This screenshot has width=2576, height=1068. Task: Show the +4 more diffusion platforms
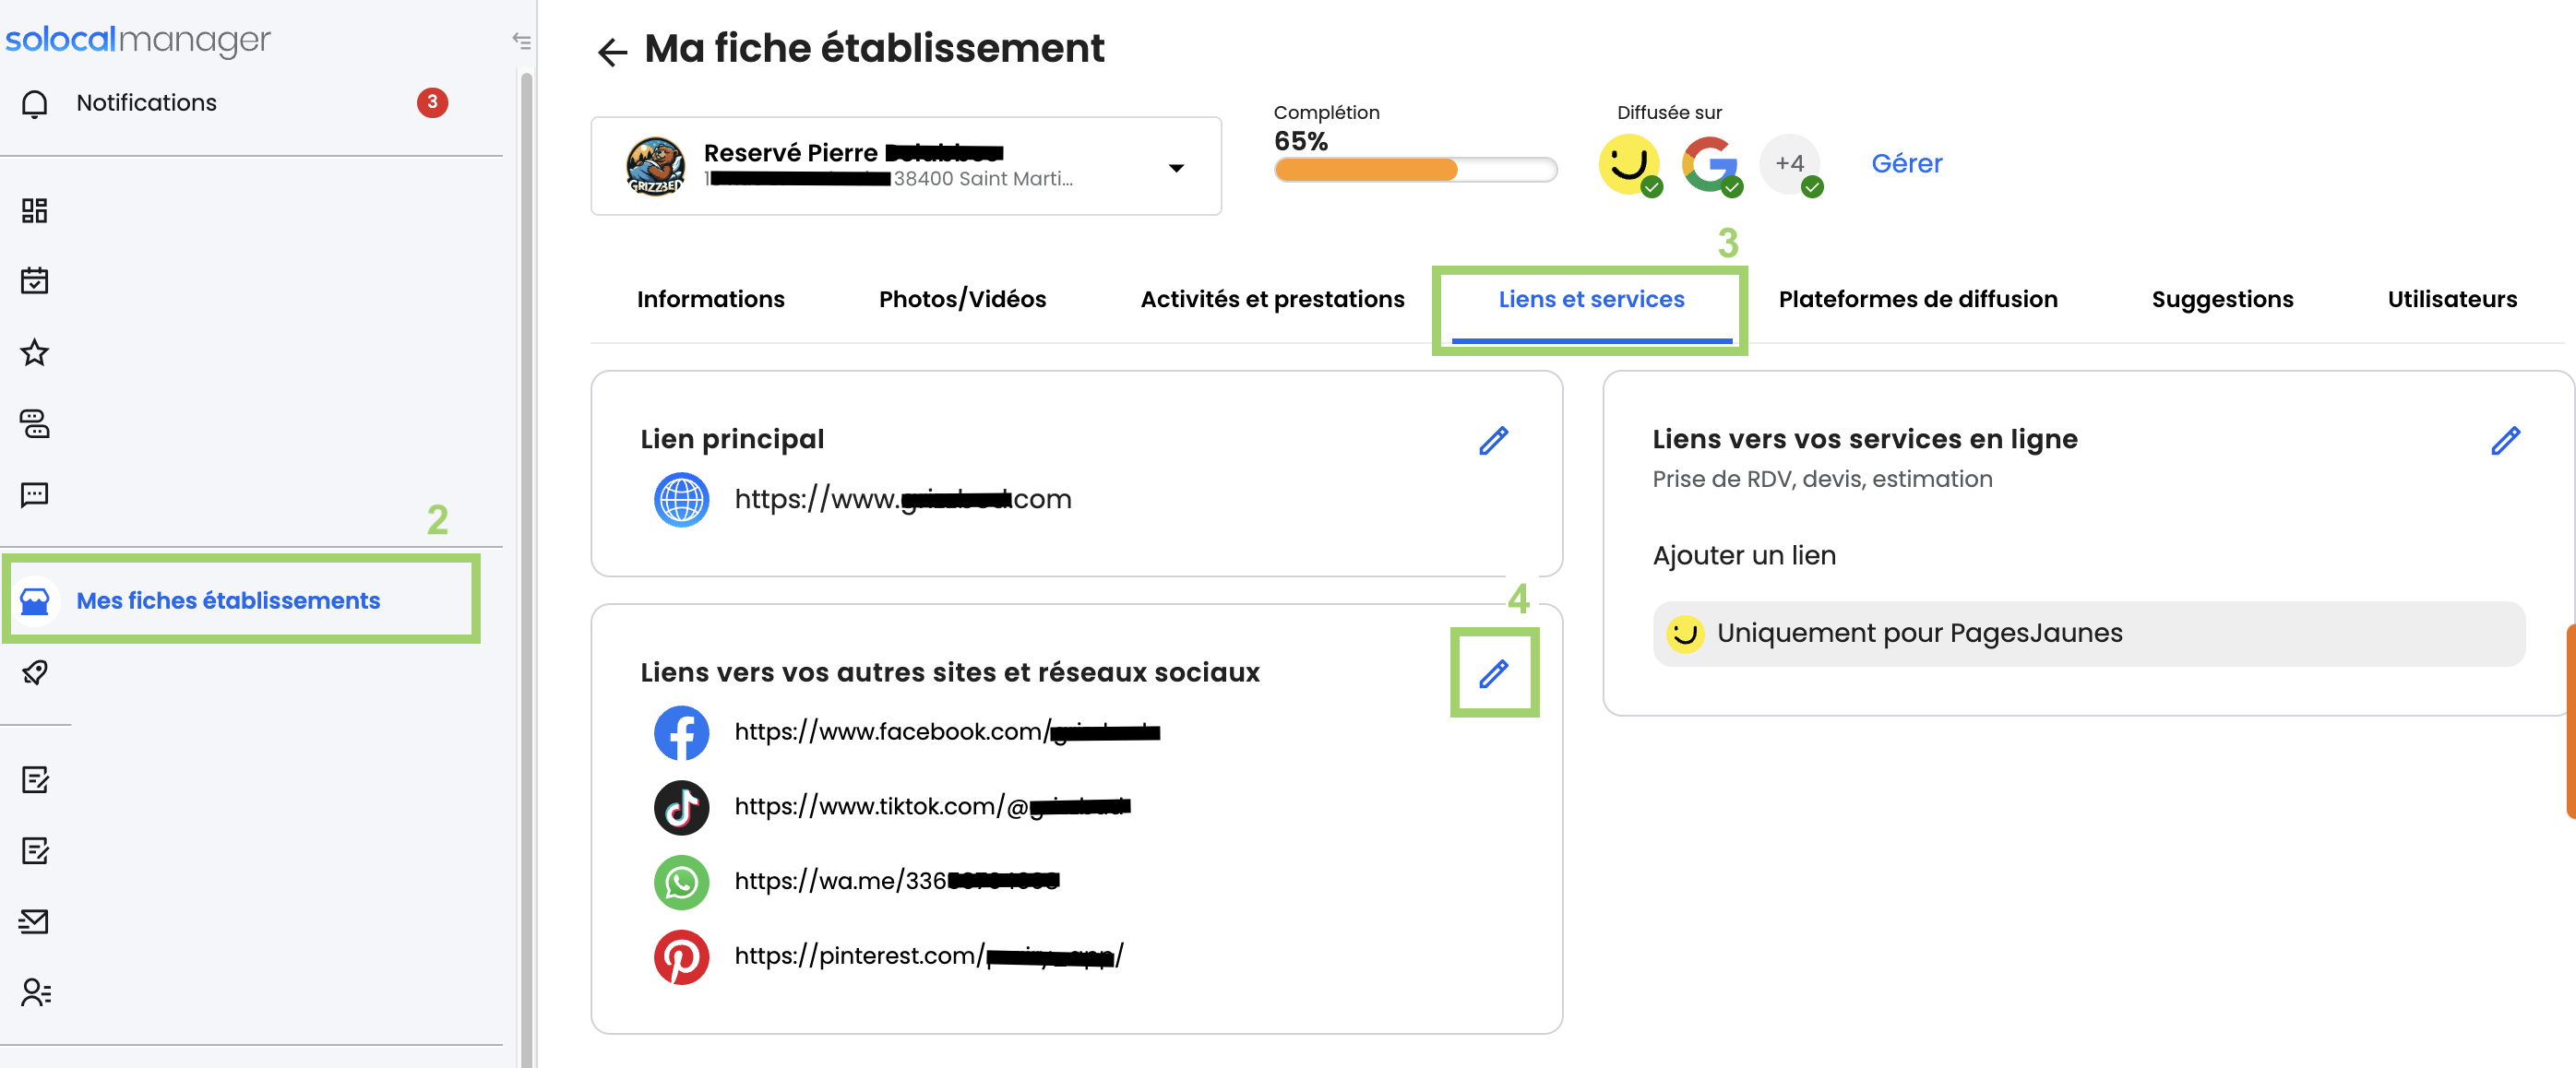coord(1789,164)
